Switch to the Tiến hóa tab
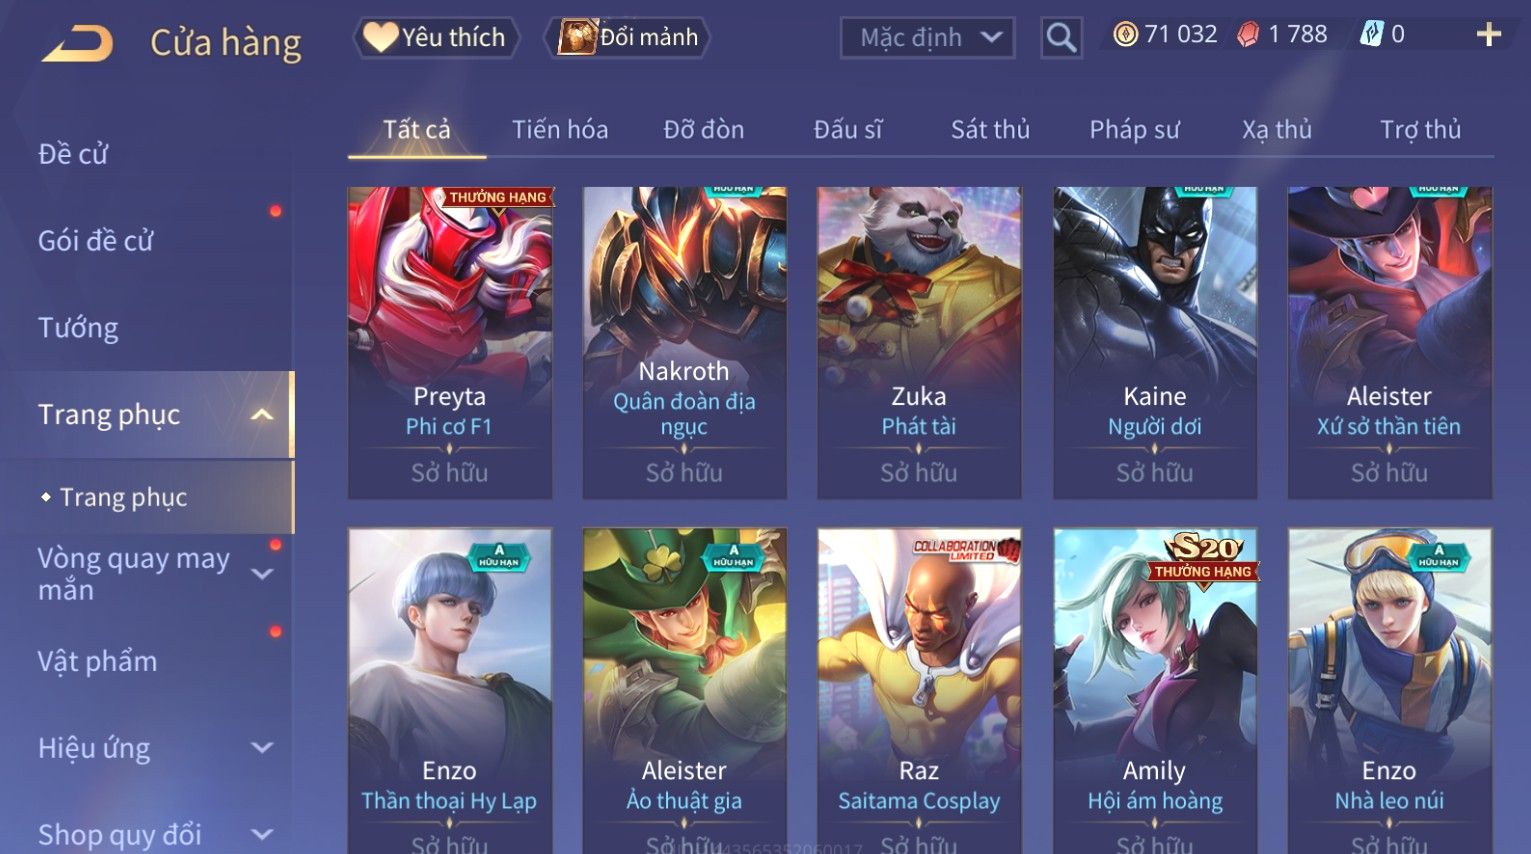The width and height of the screenshot is (1531, 854). (560, 129)
